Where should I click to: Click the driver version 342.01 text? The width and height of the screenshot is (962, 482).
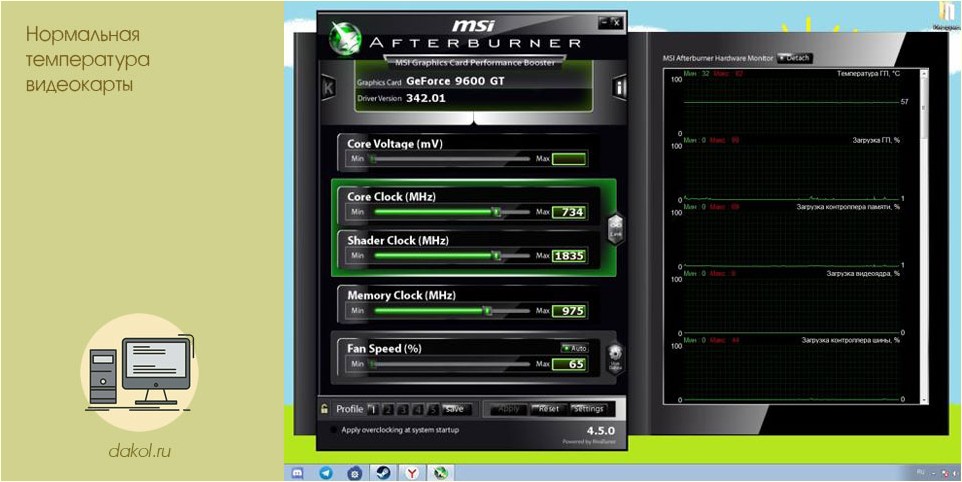[426, 98]
